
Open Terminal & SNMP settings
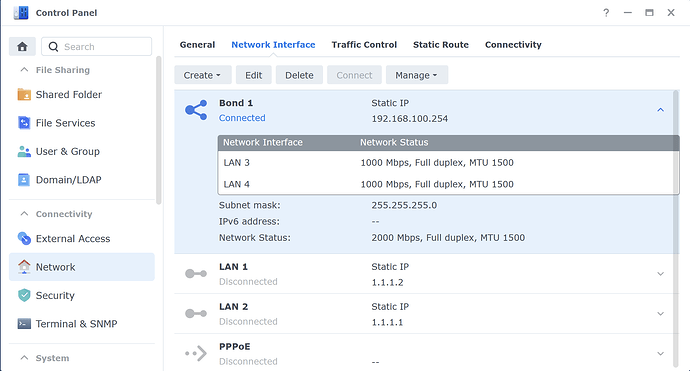click(x=81, y=324)
